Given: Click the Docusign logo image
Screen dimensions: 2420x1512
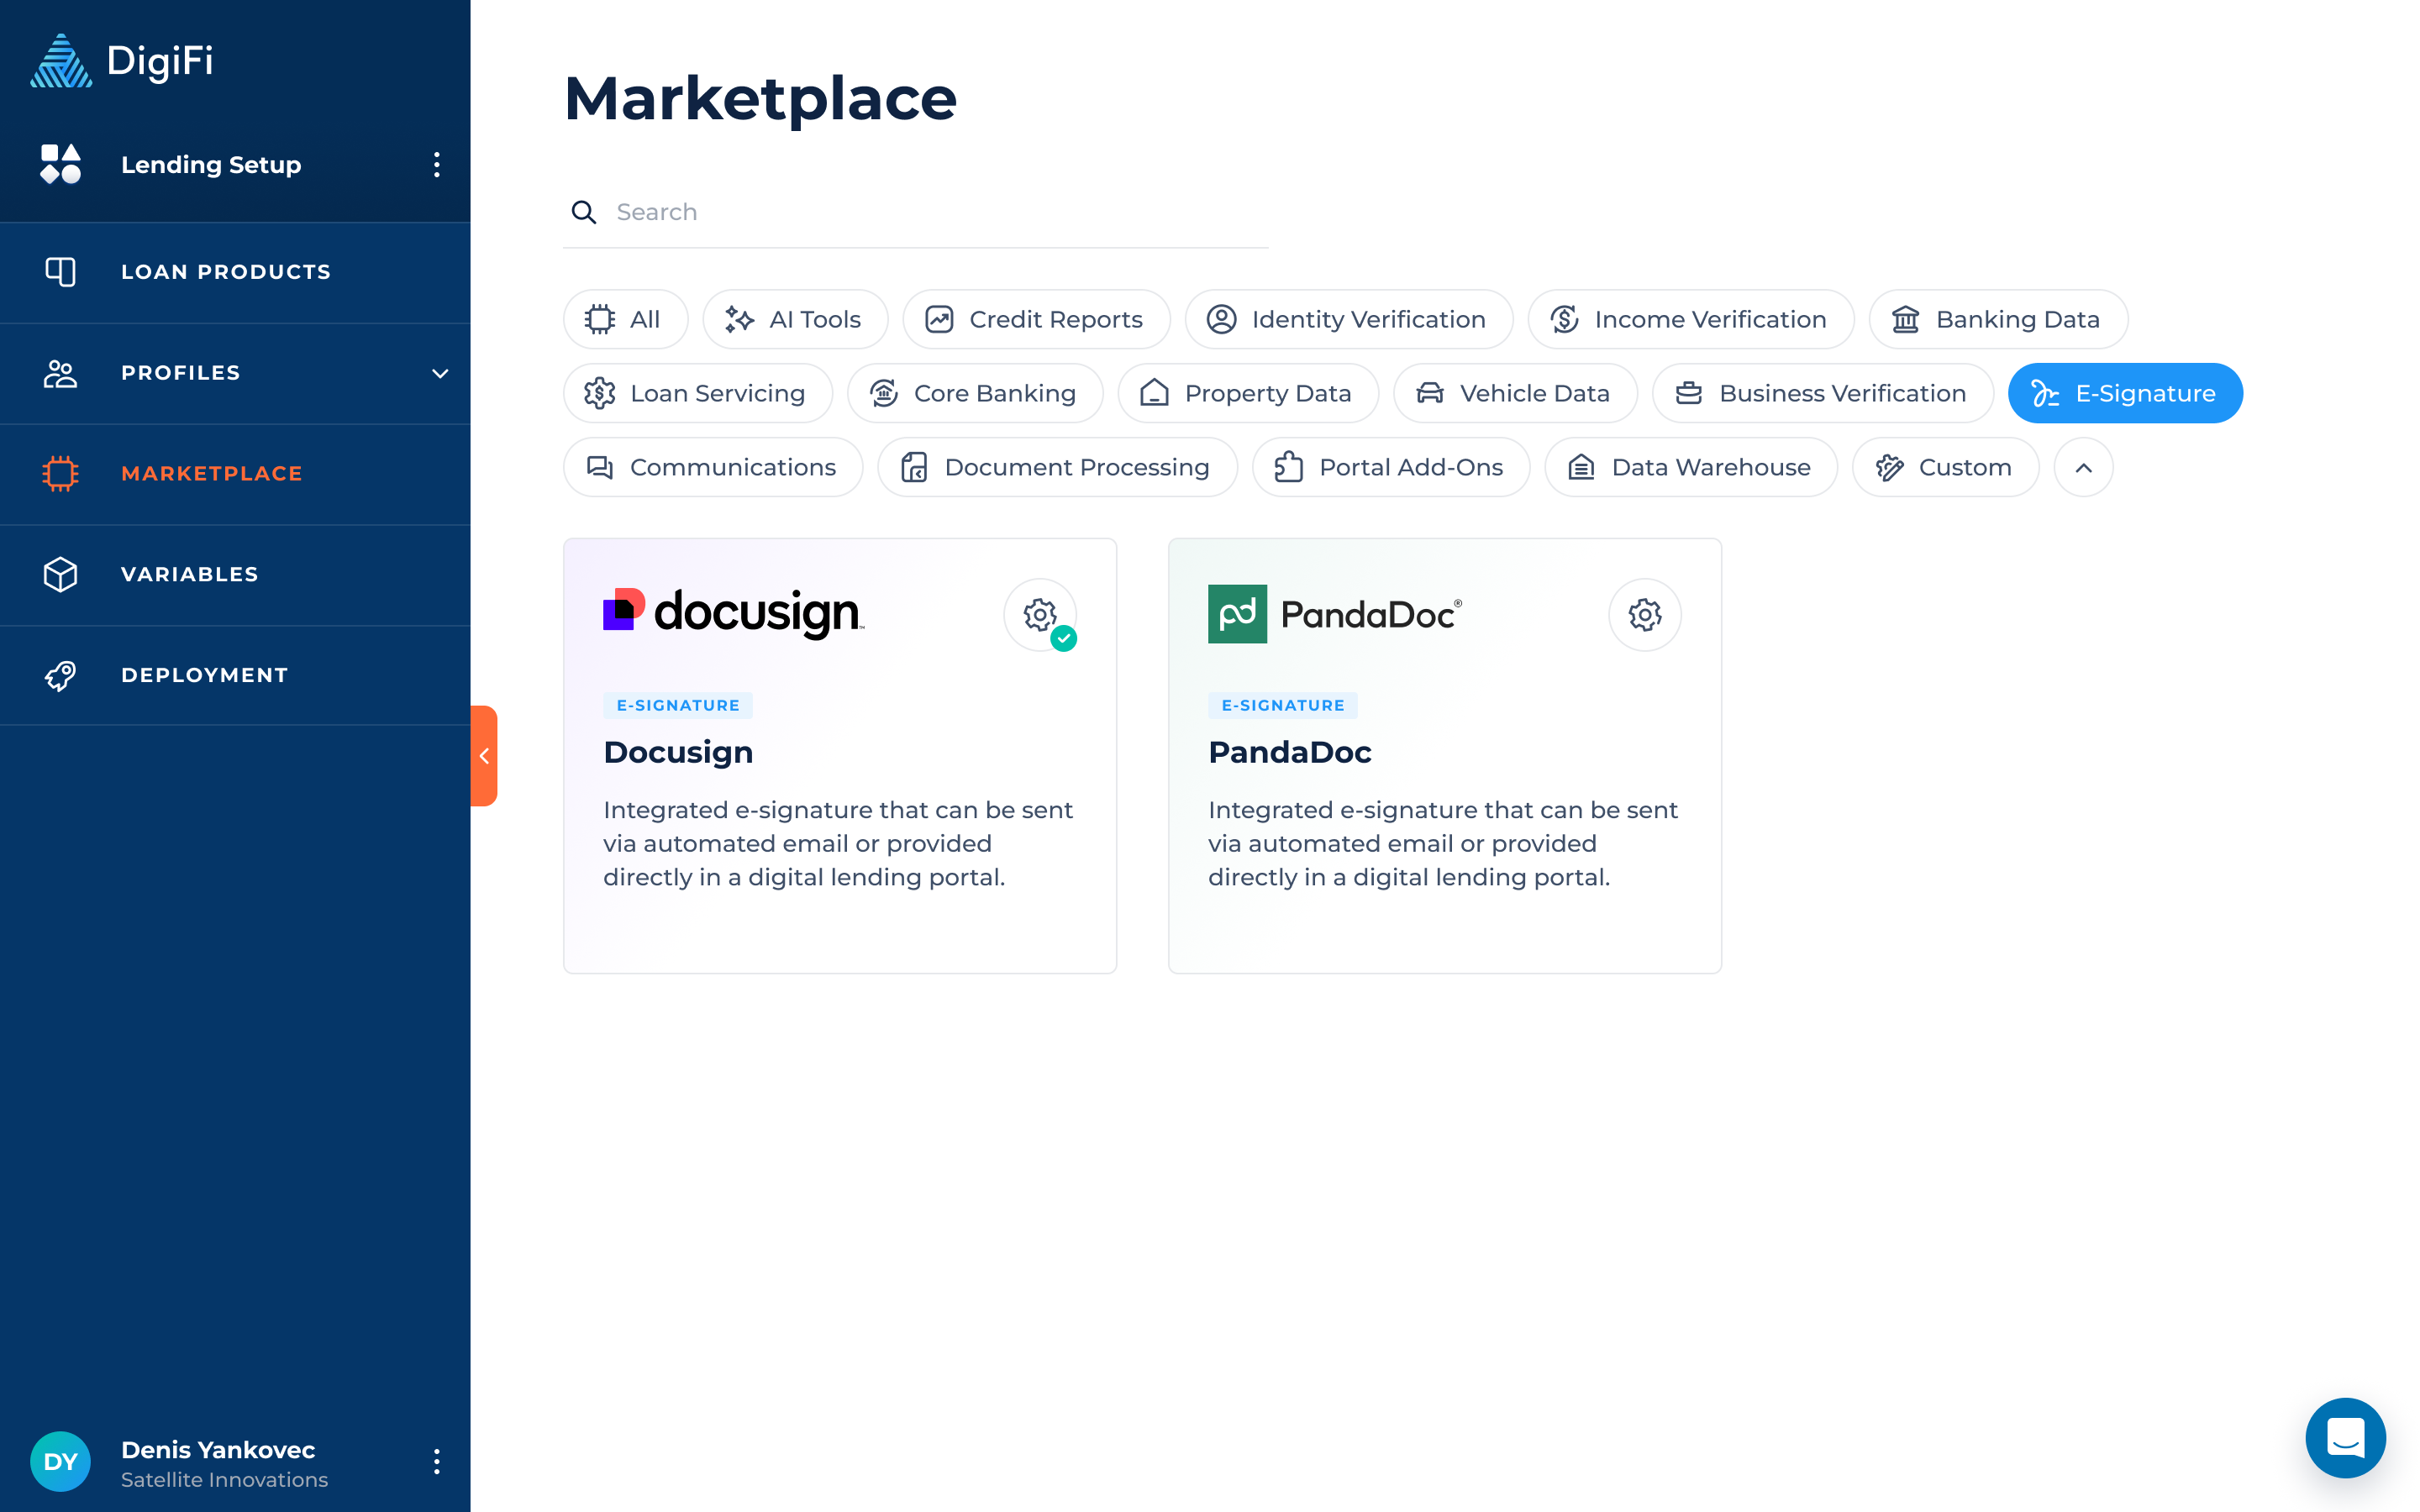Looking at the screenshot, I should click(733, 612).
